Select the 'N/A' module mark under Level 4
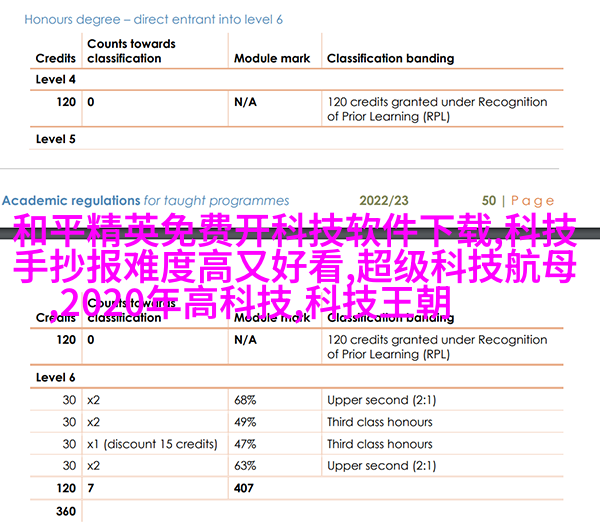Image resolution: width=600 pixels, height=524 pixels. (245, 102)
